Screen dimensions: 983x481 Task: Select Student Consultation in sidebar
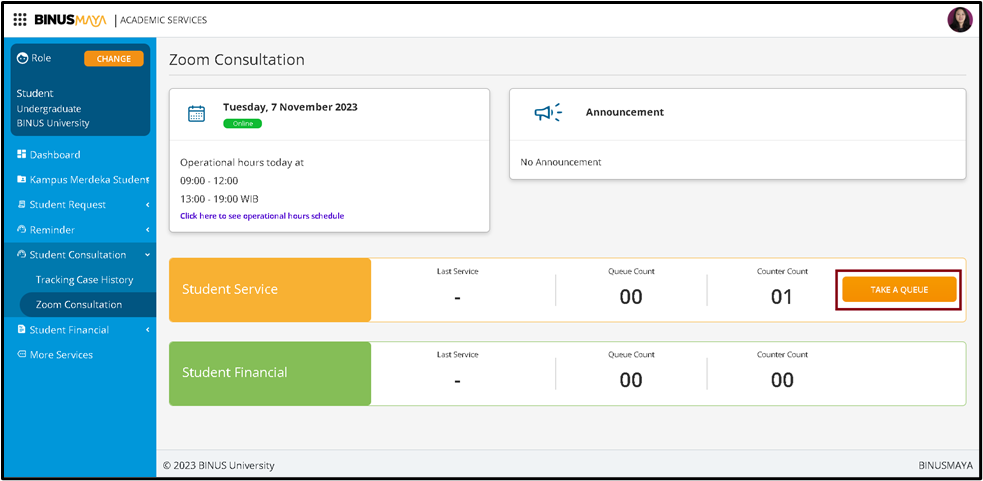click(x=80, y=255)
